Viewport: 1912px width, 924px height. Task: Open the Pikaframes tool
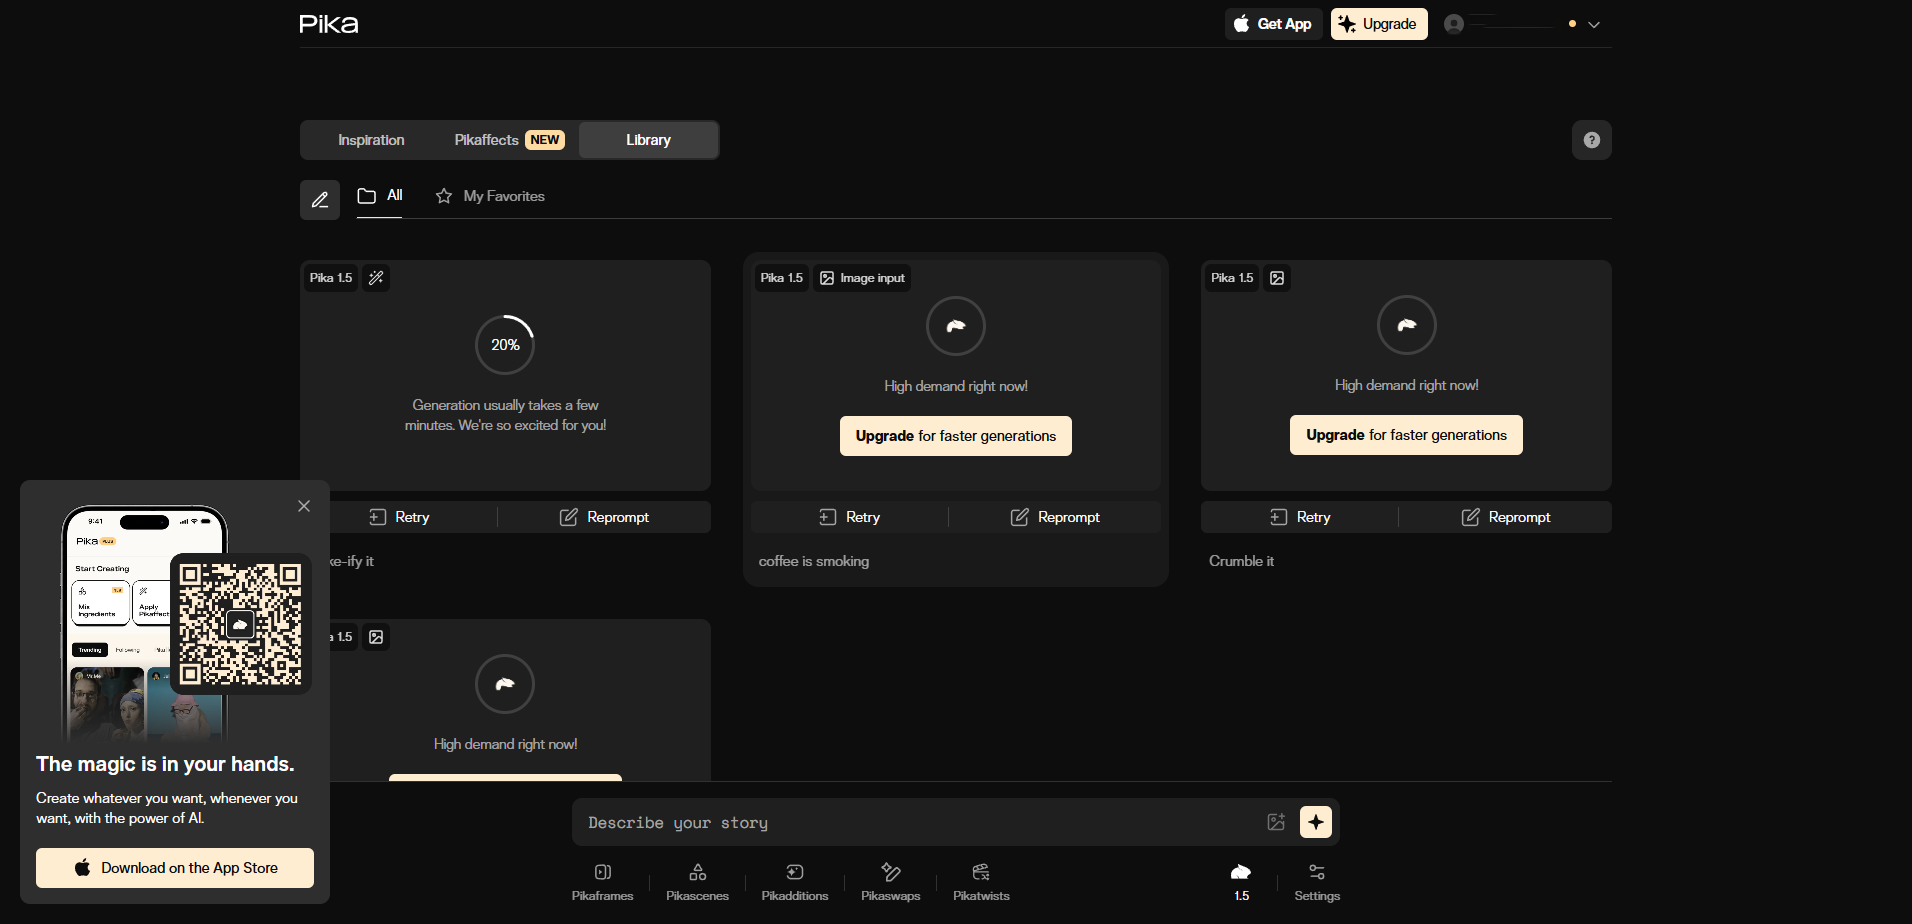pos(602,882)
